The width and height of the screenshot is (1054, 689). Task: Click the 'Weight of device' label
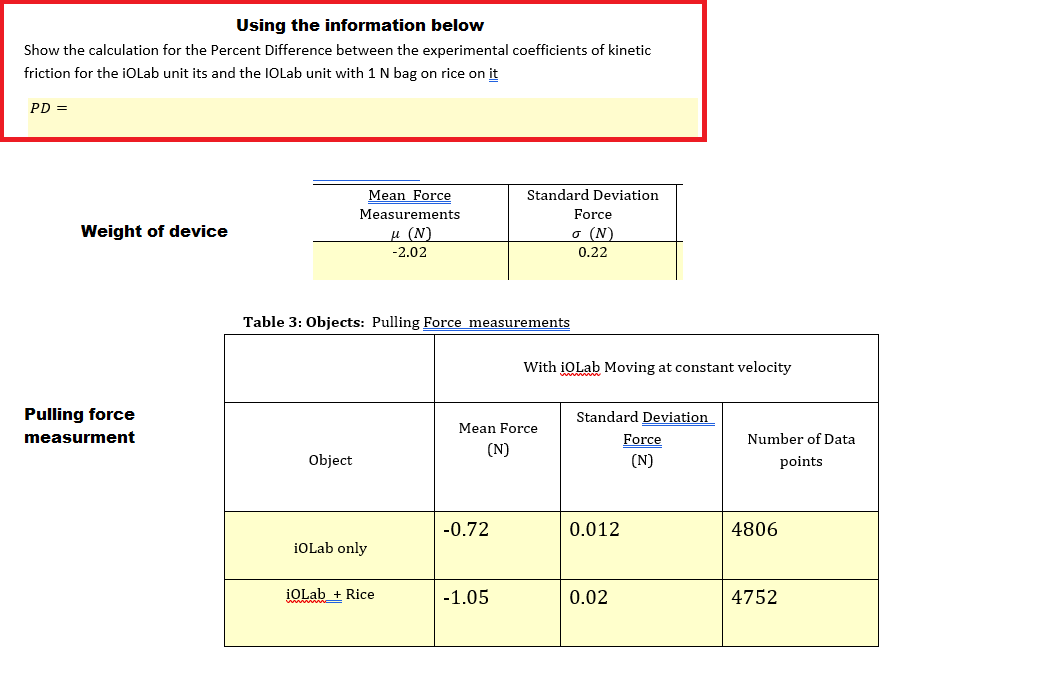tap(154, 231)
